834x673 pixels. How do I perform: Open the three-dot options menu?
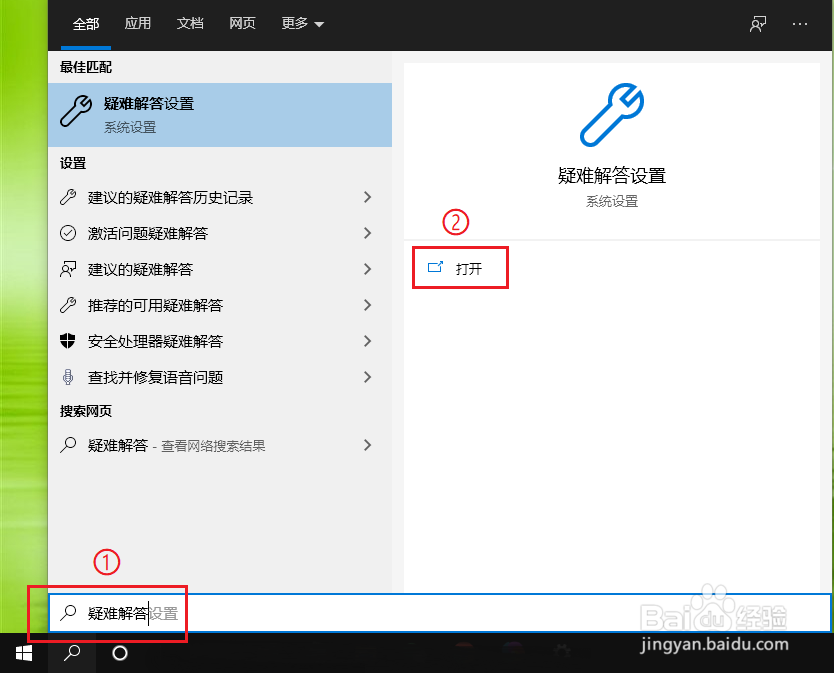[800, 24]
